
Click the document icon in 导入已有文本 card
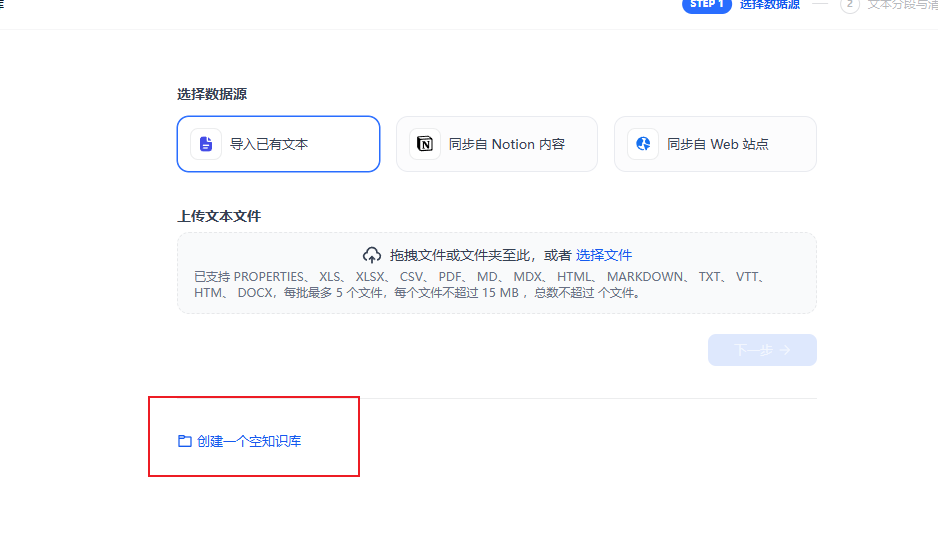click(x=206, y=144)
